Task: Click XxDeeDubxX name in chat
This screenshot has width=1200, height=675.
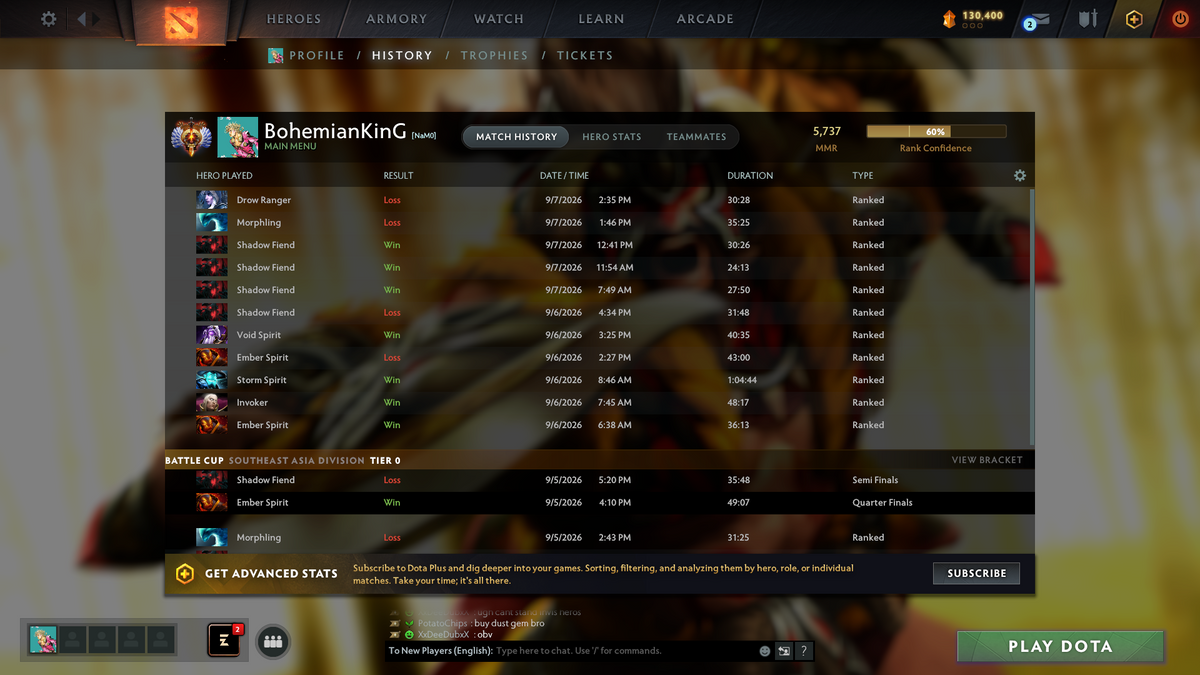Action: click(443, 634)
